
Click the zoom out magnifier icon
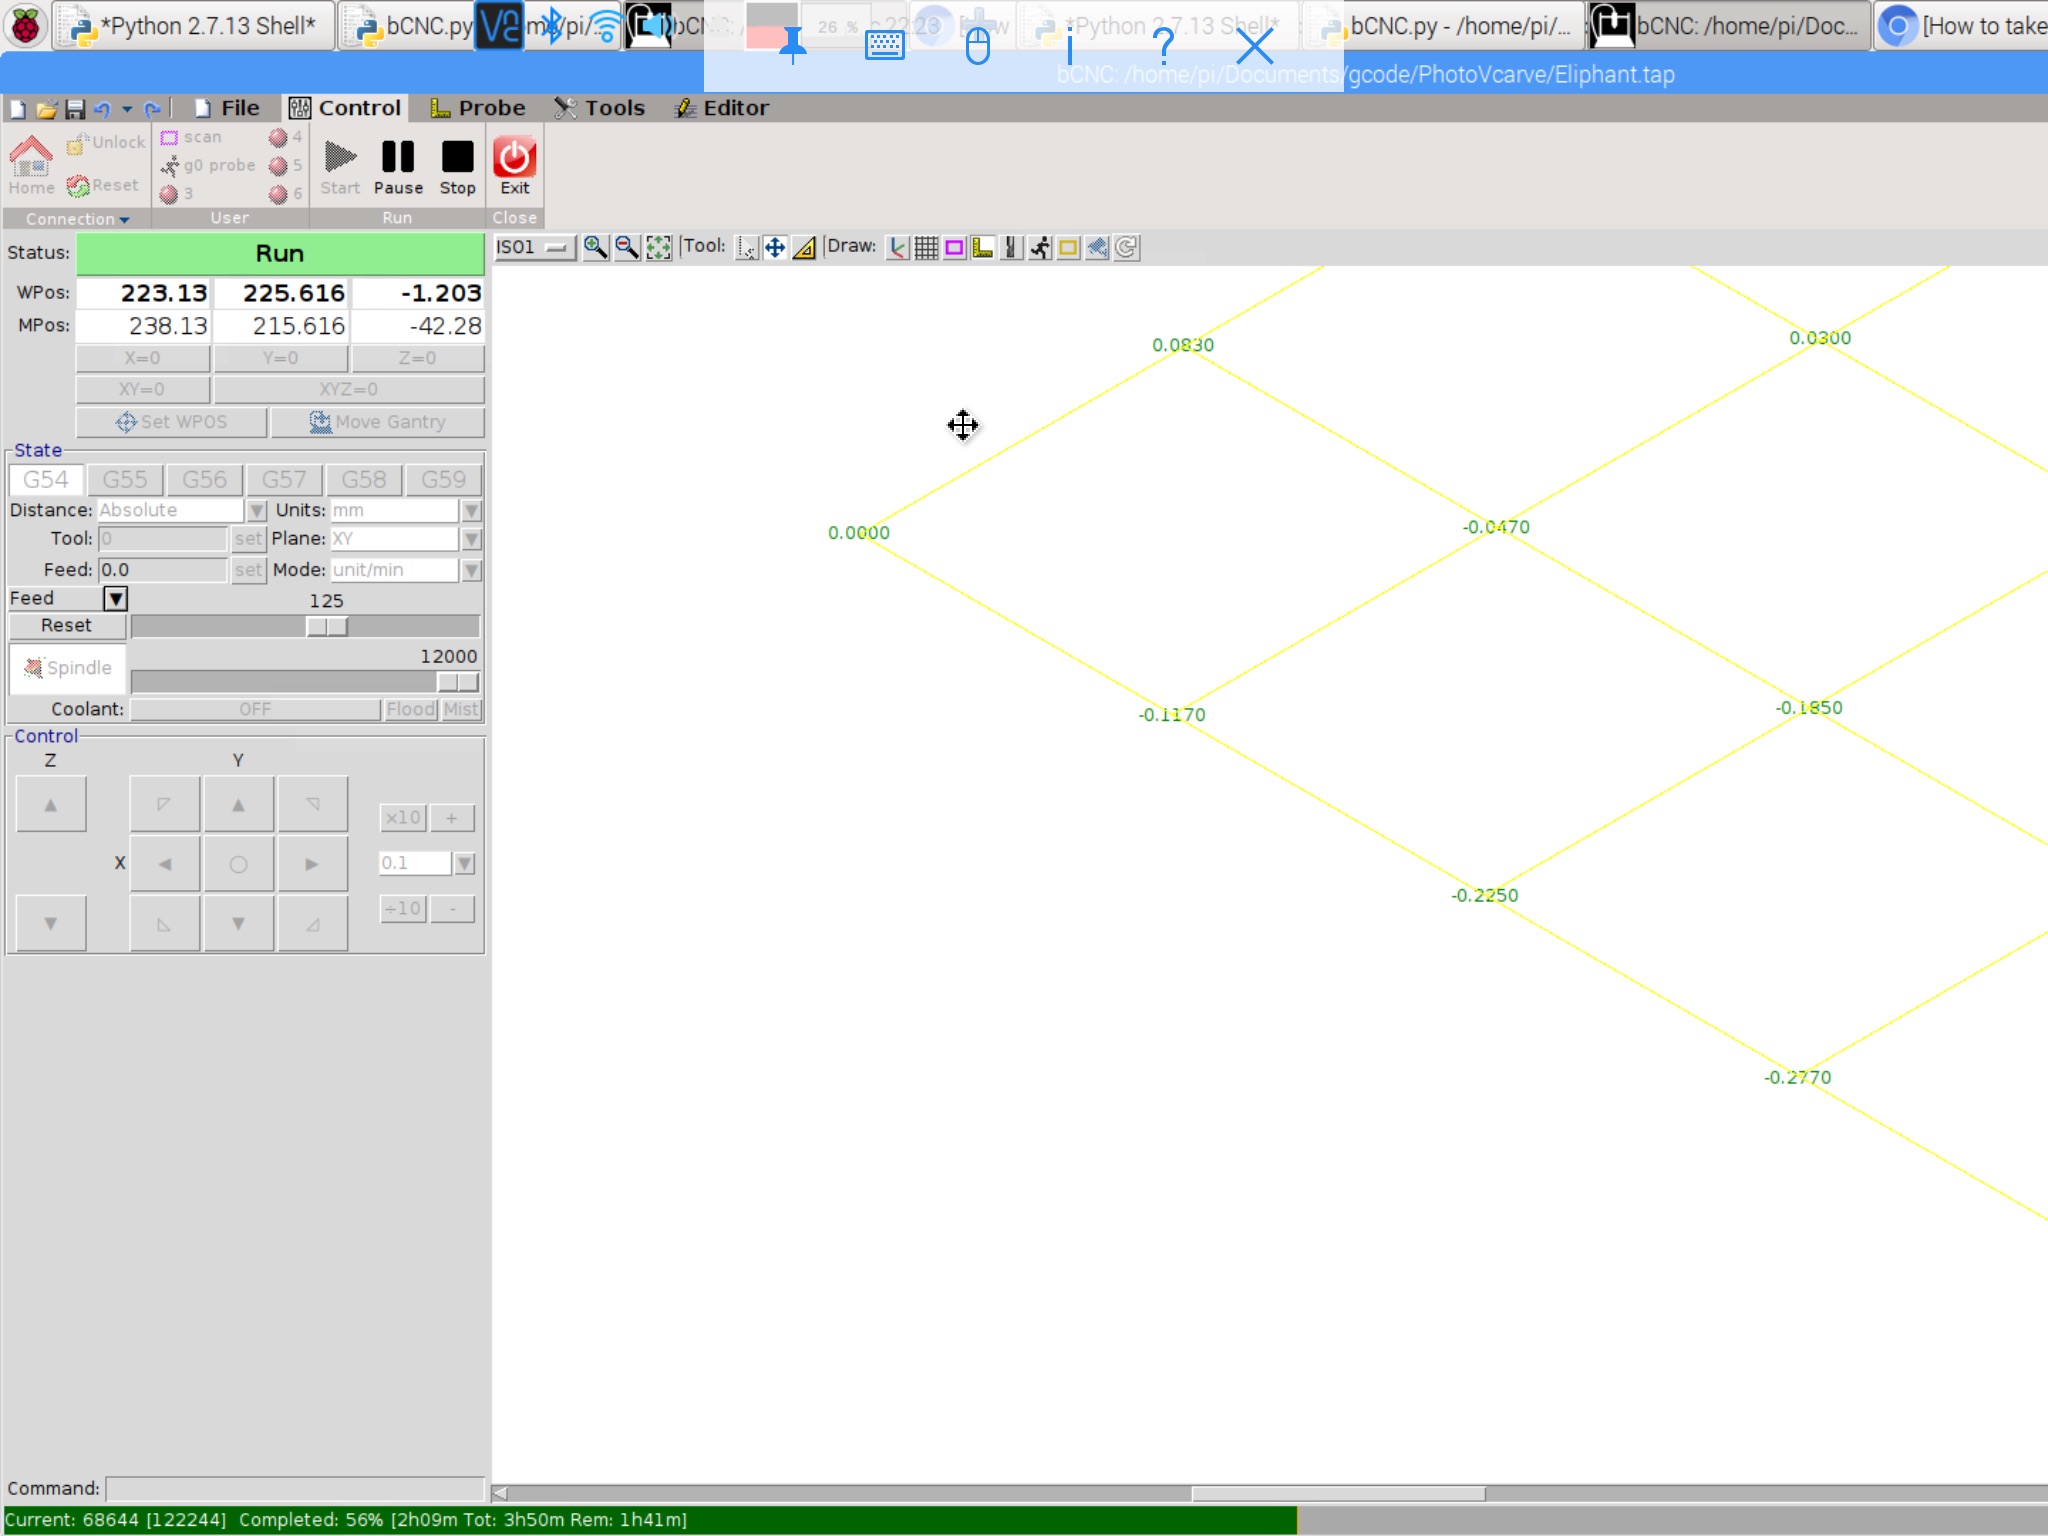click(627, 248)
